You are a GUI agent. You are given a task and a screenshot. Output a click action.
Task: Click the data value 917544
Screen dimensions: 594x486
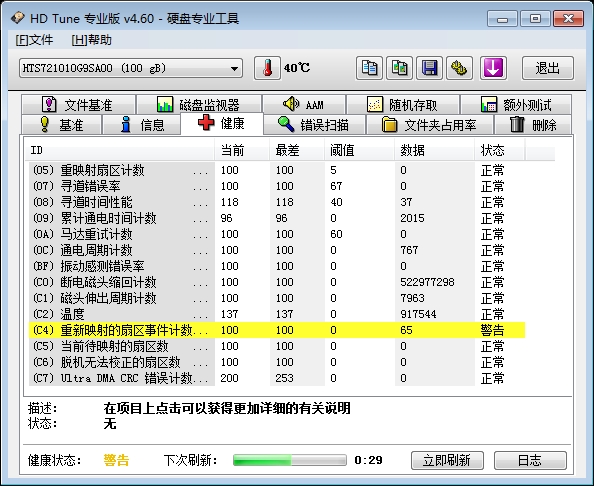pyautogui.click(x=418, y=314)
